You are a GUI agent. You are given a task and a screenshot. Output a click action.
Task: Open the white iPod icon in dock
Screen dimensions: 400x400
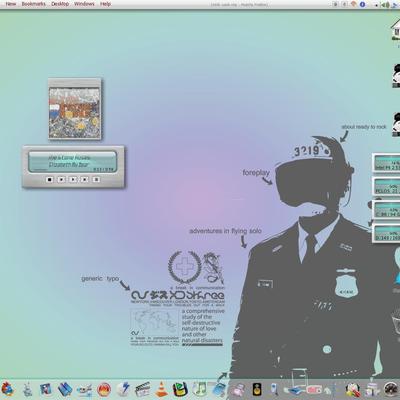[274, 389]
